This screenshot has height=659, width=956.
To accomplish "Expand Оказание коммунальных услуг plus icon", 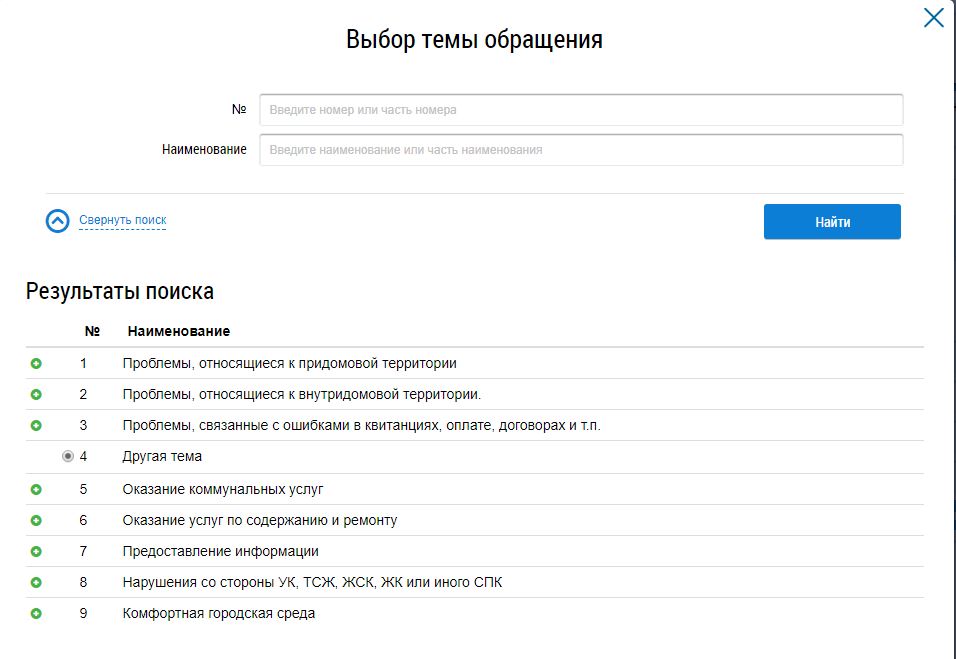I will point(36,490).
